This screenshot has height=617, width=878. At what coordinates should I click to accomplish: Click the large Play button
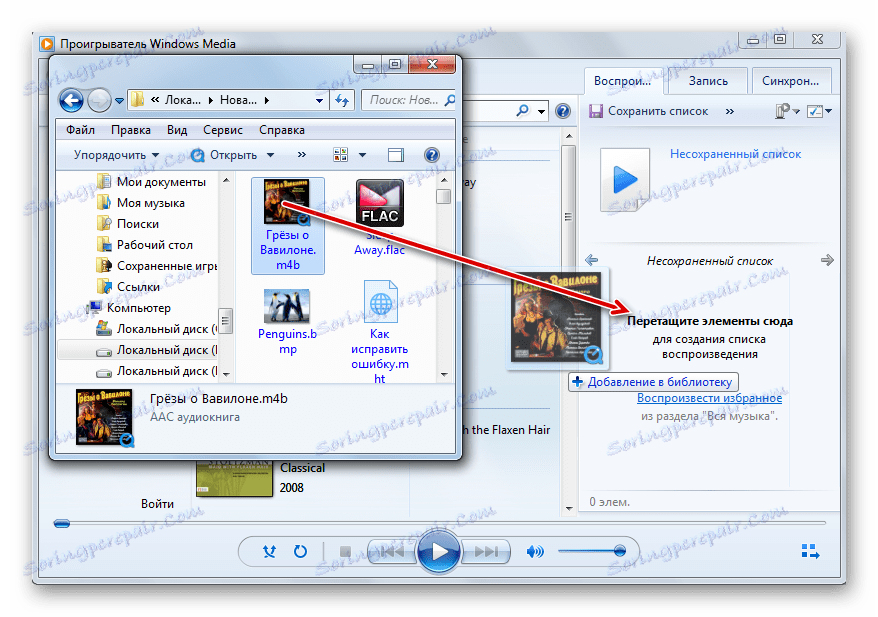(439, 552)
